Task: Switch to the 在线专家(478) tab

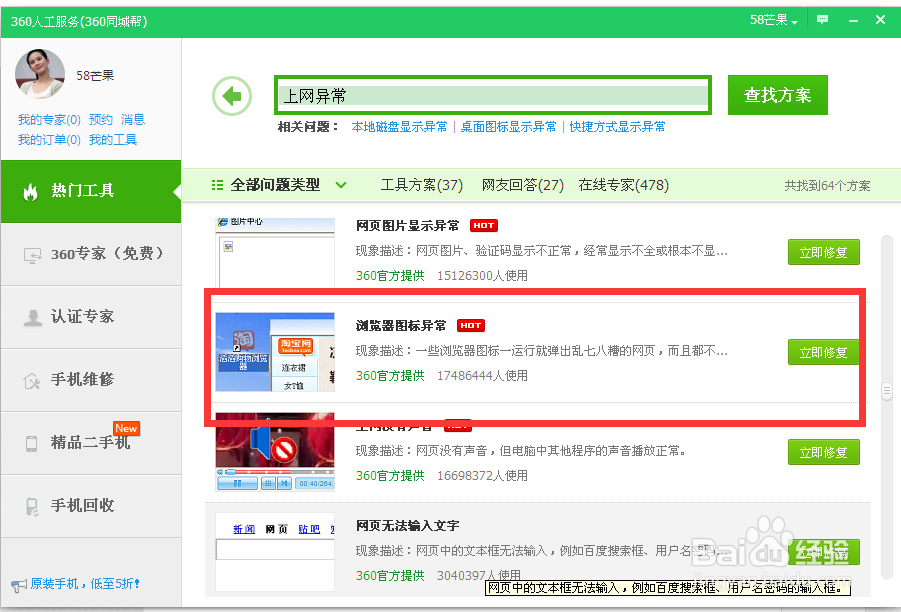Action: tap(623, 185)
